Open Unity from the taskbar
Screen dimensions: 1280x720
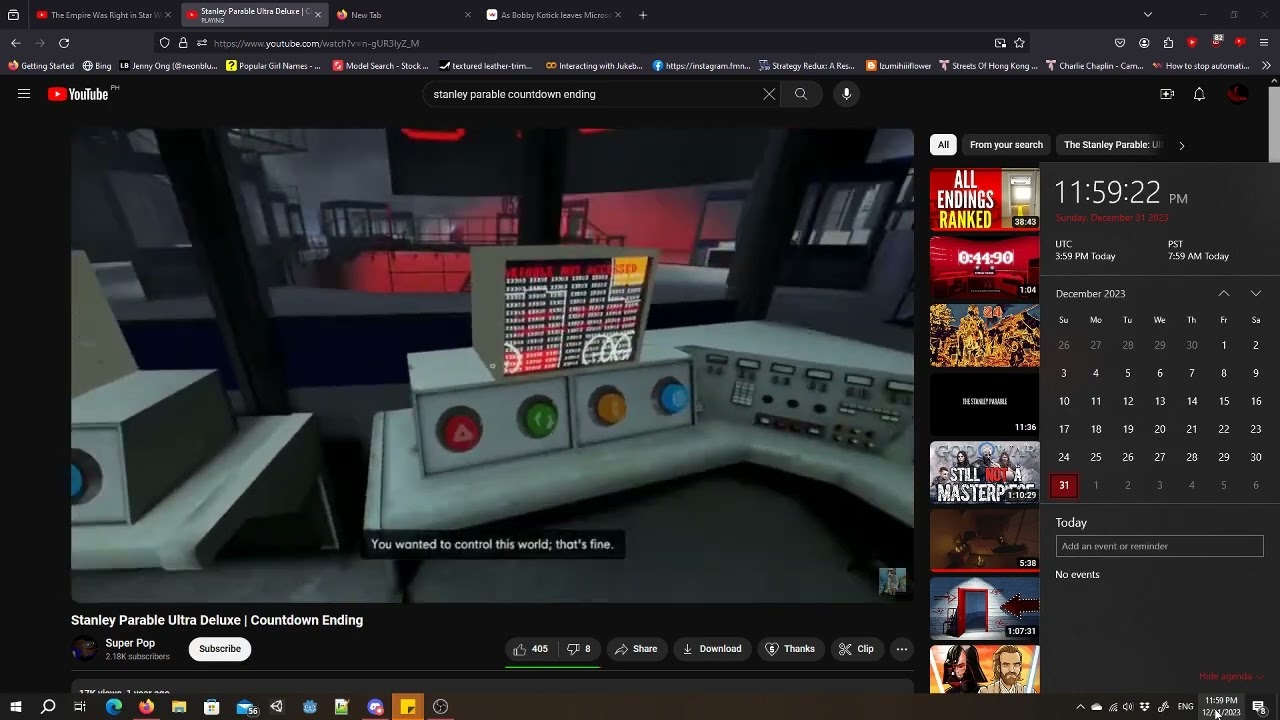(x=277, y=707)
